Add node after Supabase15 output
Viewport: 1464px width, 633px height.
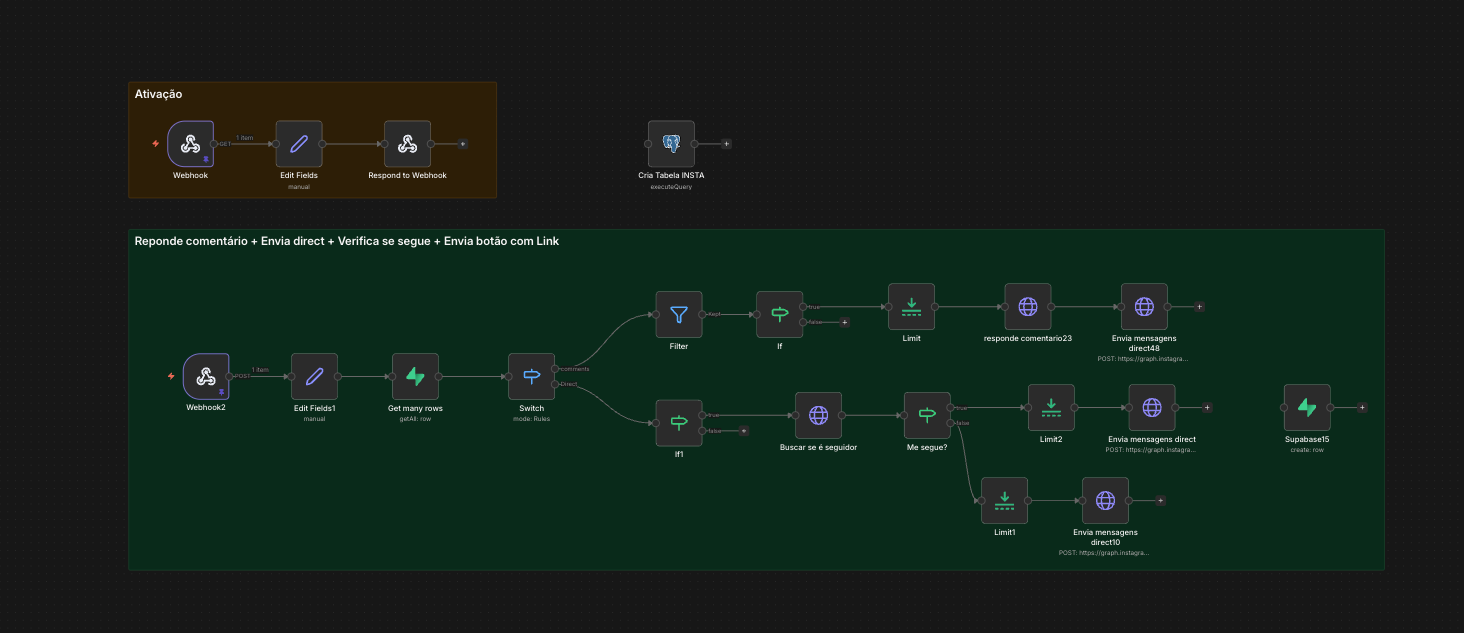point(1362,408)
